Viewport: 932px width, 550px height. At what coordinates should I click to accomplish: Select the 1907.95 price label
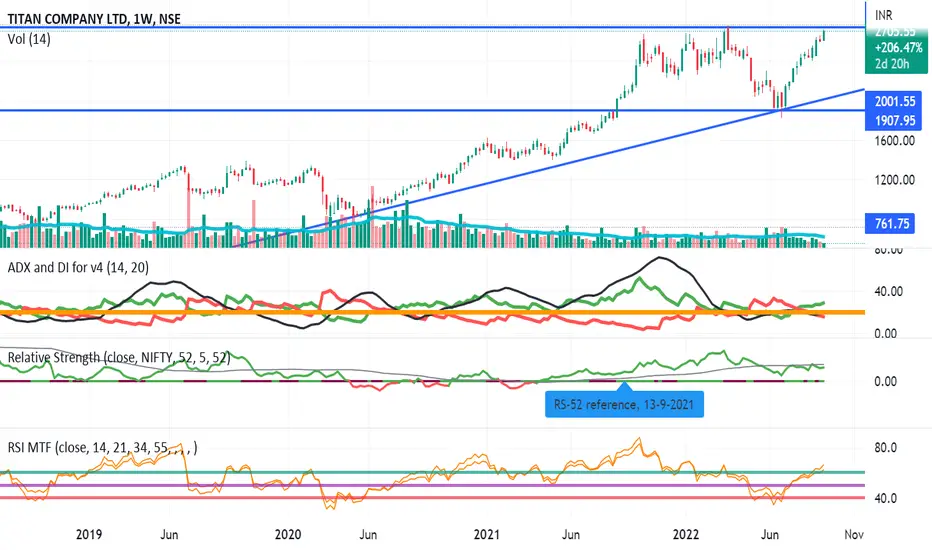click(x=894, y=121)
